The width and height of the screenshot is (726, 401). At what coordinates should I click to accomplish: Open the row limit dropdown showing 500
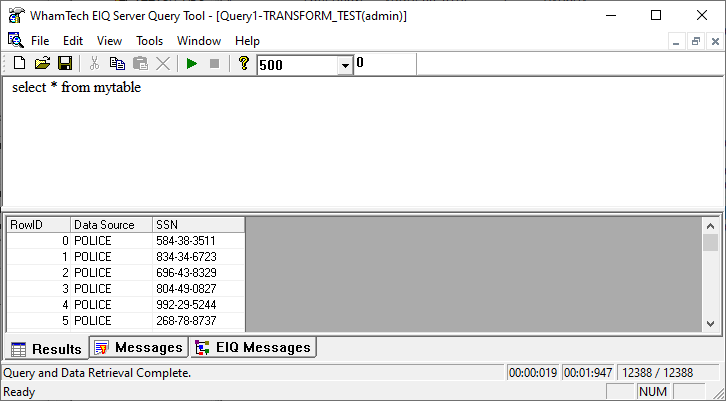tap(344, 65)
